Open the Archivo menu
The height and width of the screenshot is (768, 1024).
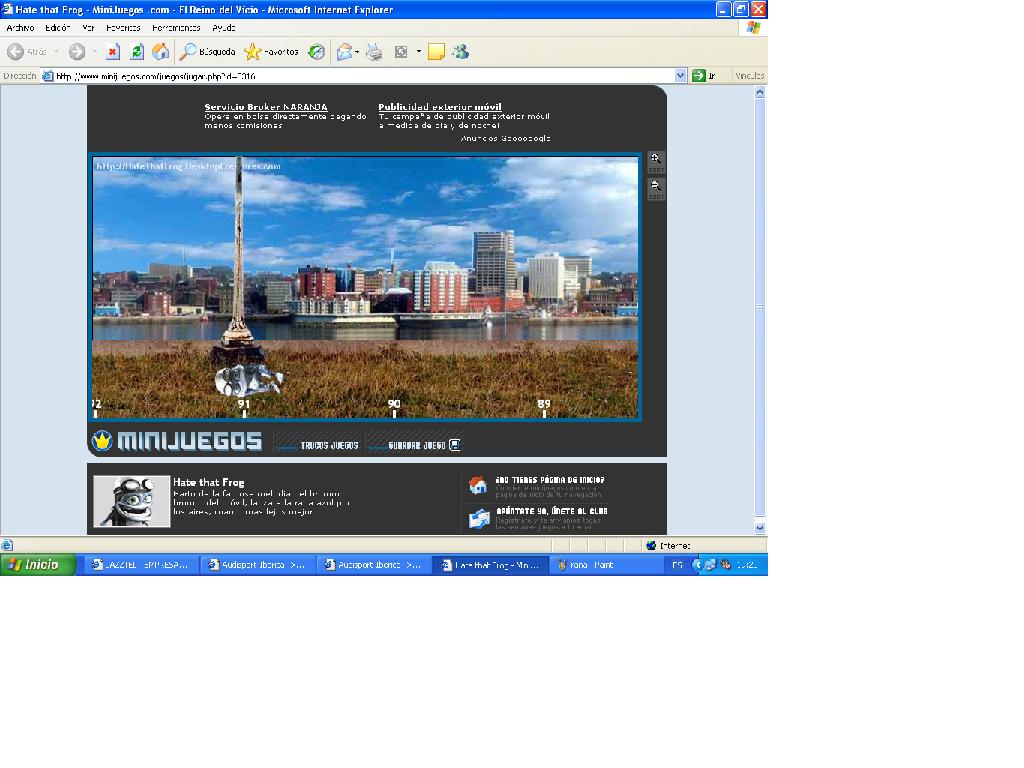pos(20,28)
